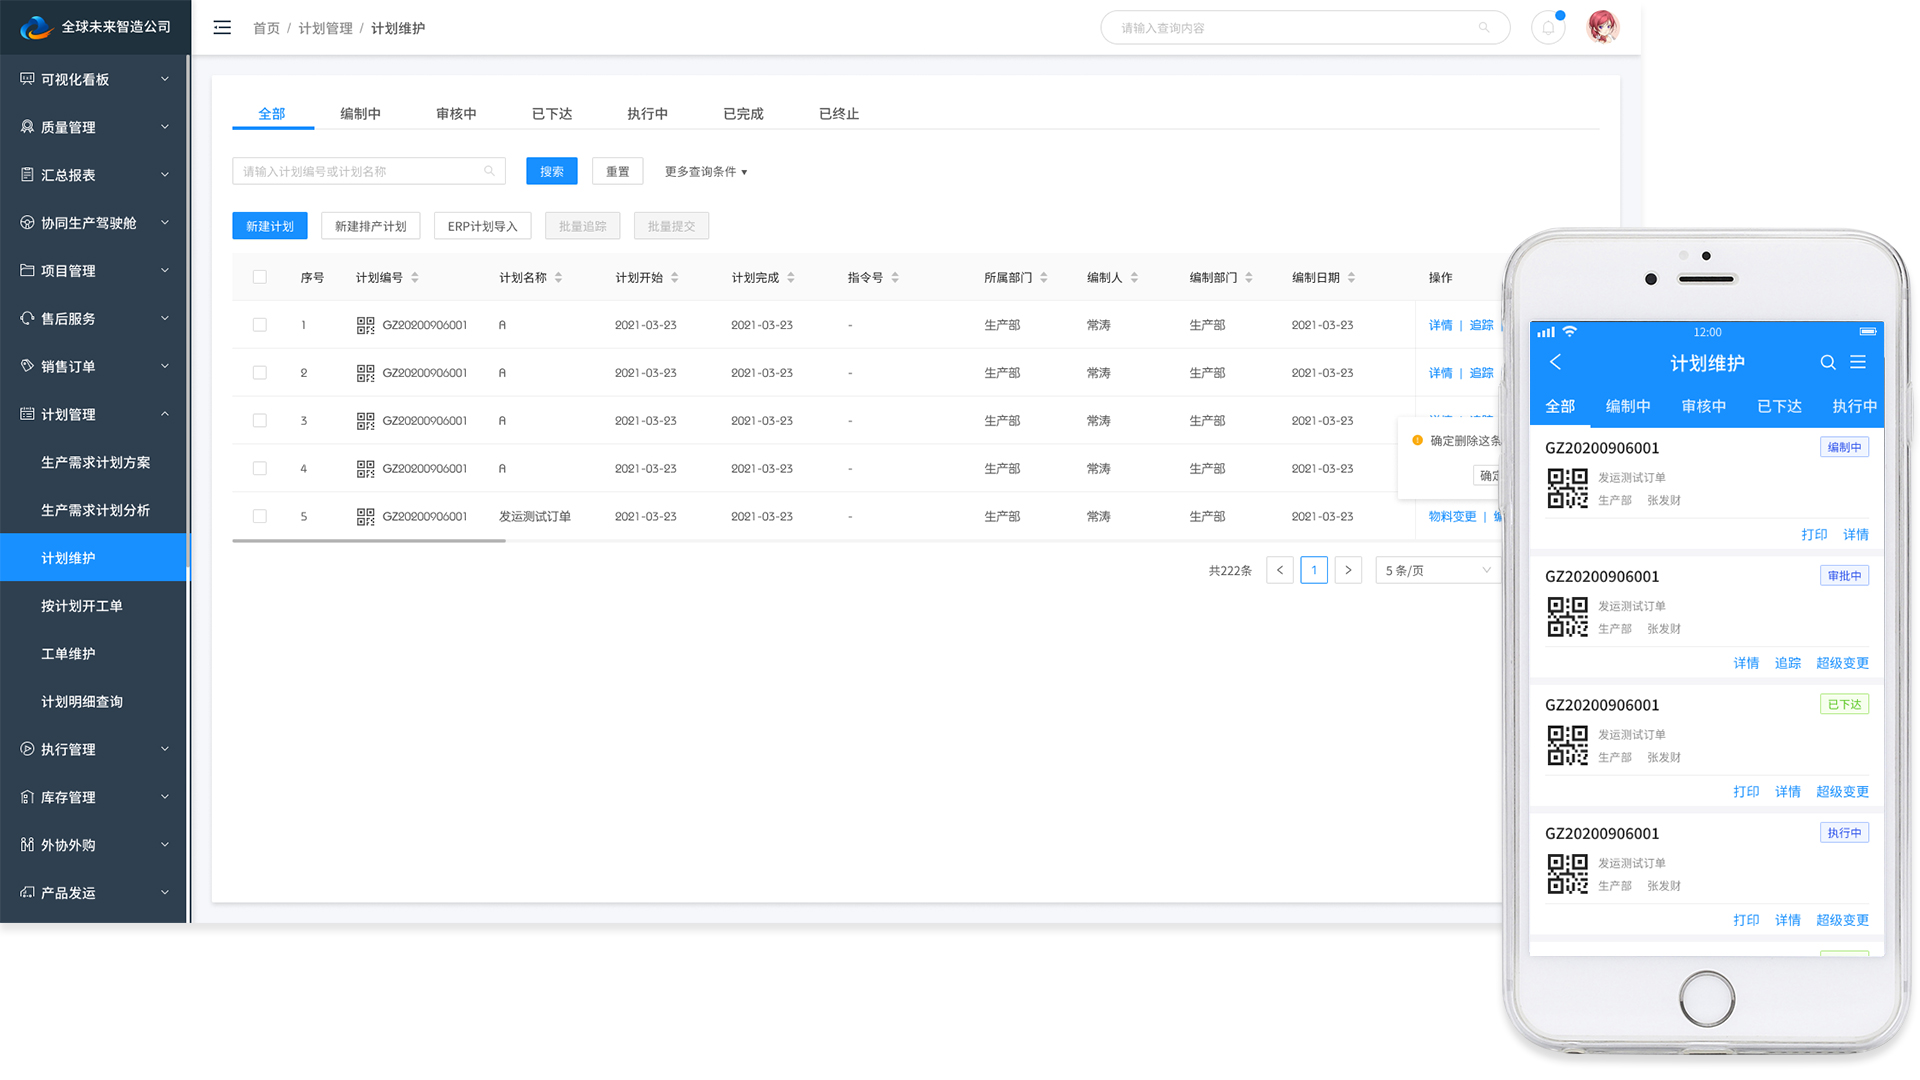Tap the mobile hamburger menu icon
Screen dimensions: 1920x1080
click(x=1858, y=363)
